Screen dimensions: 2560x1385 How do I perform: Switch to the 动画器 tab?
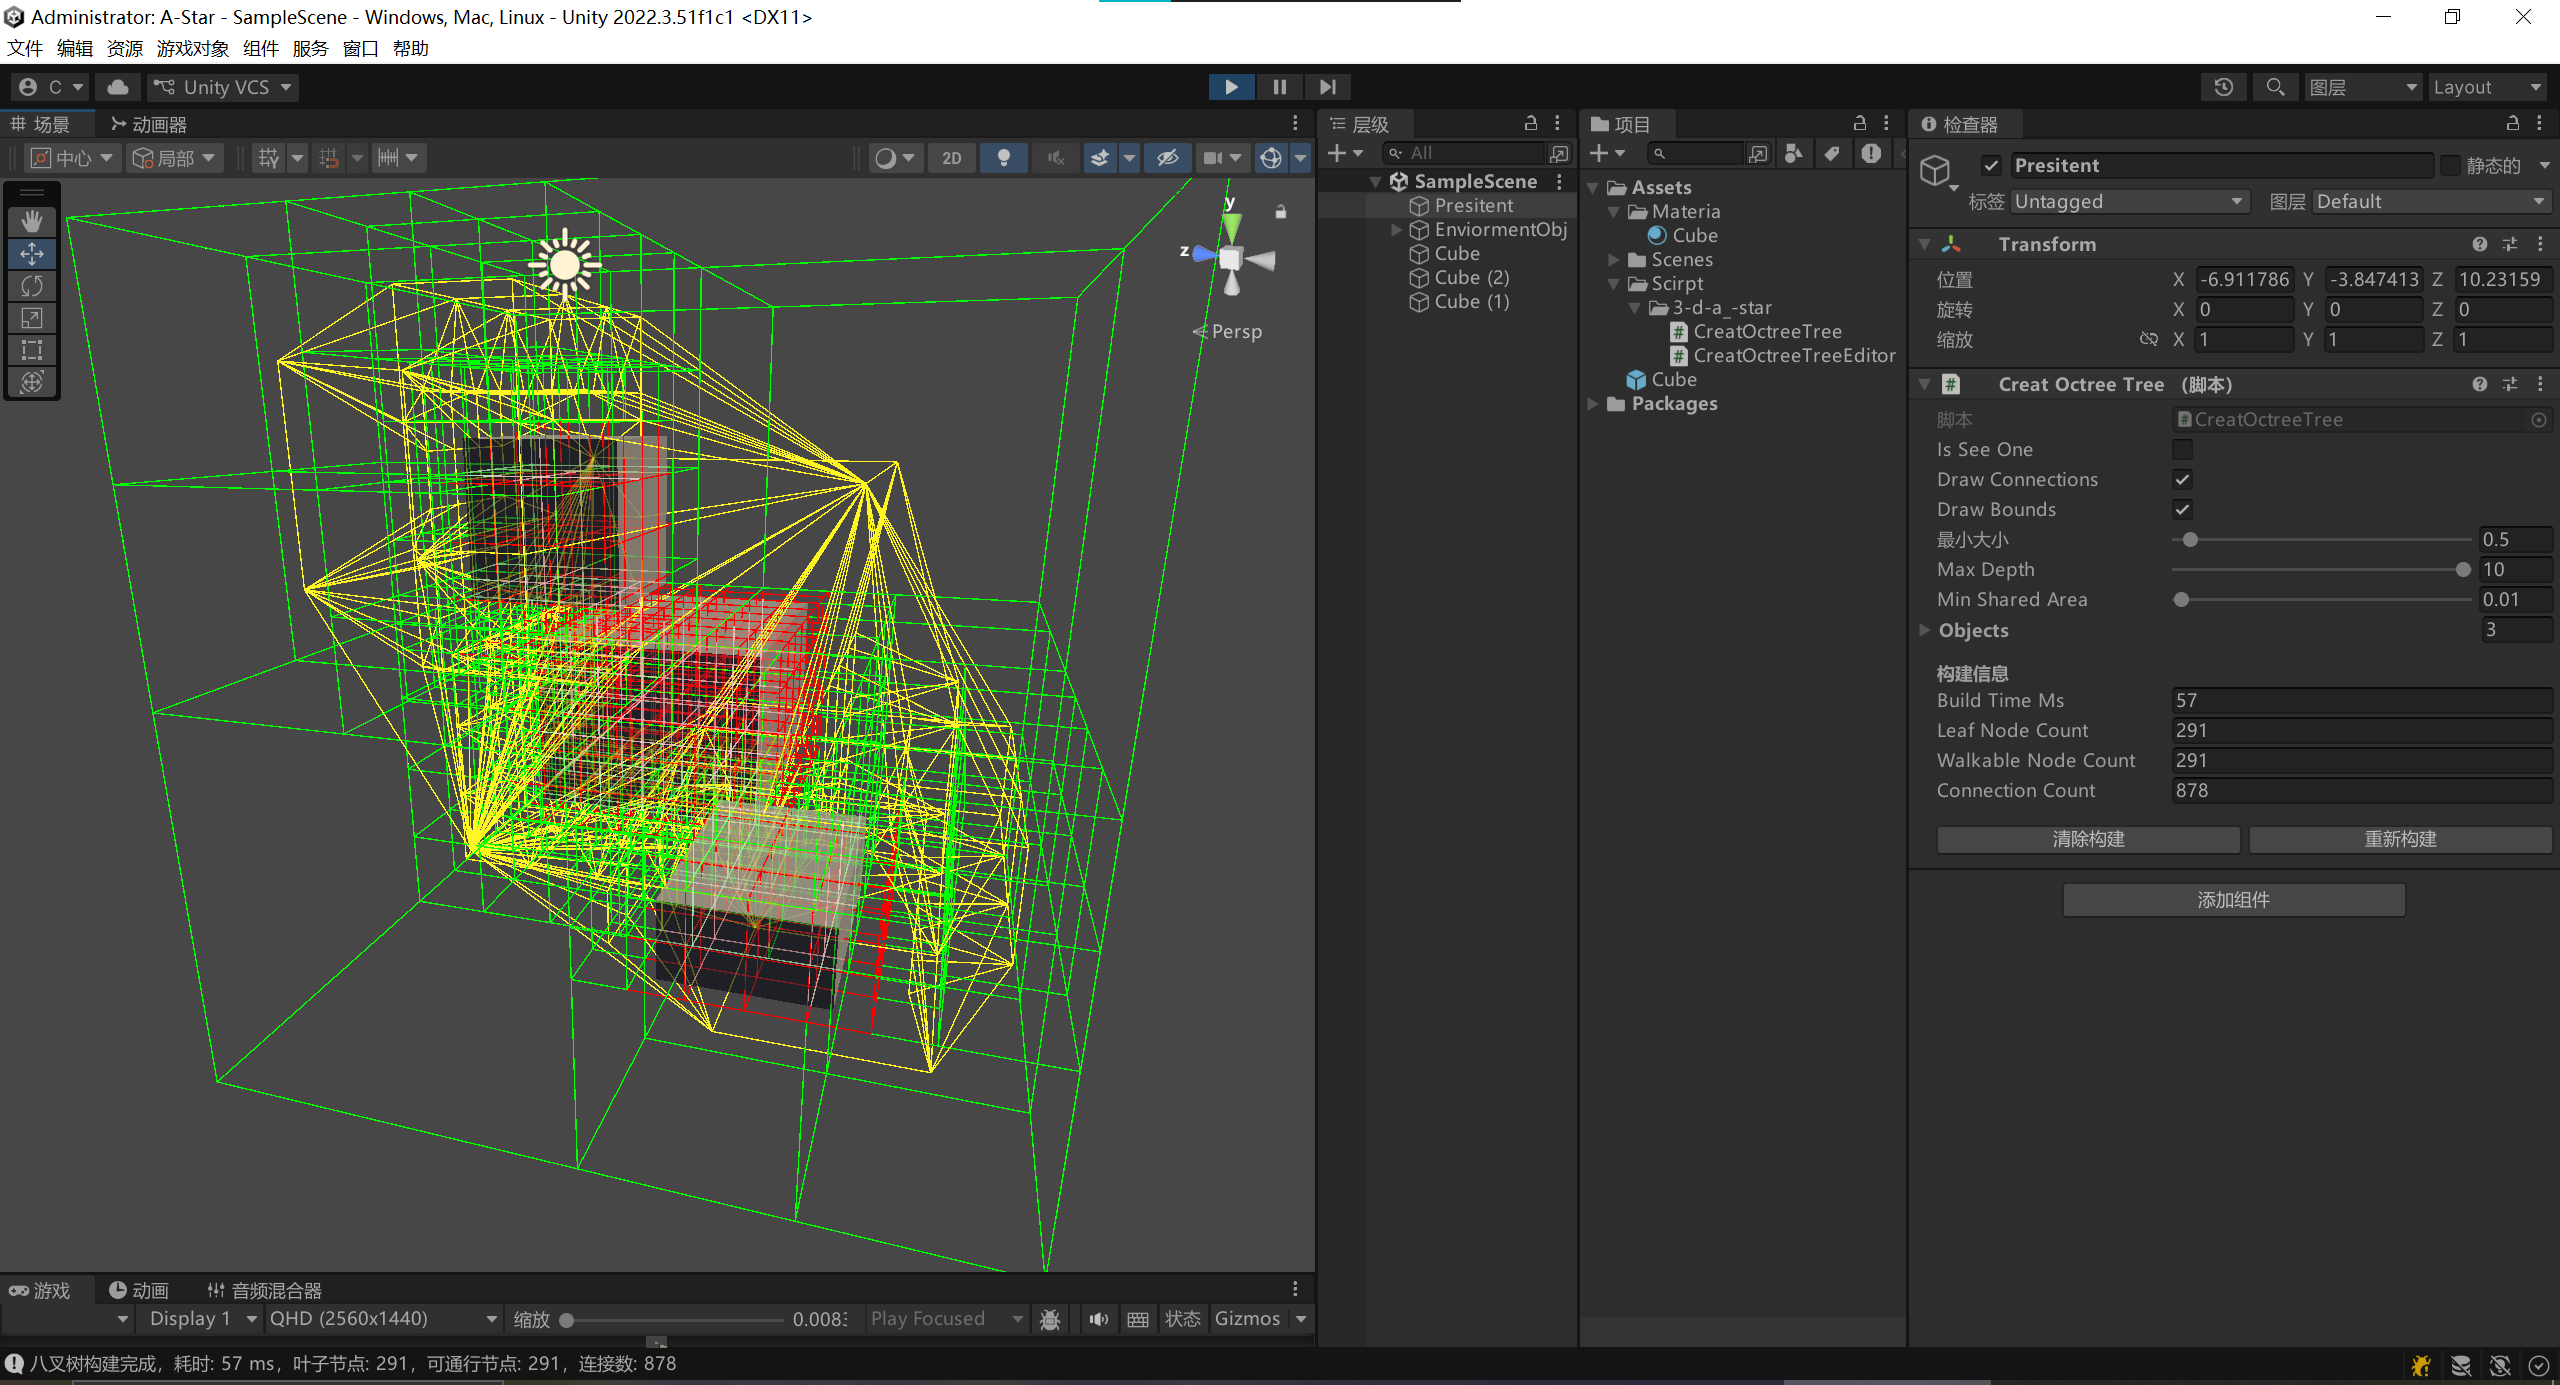149,124
